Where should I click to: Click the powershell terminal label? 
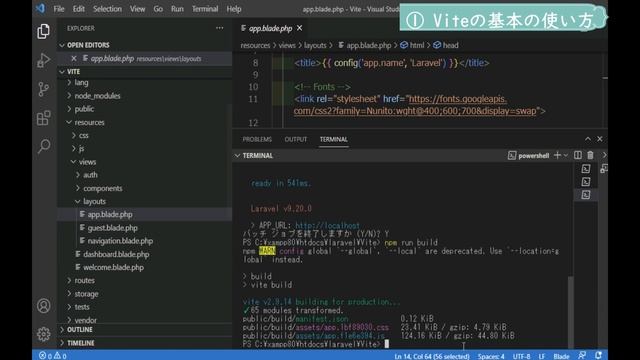[529, 156]
